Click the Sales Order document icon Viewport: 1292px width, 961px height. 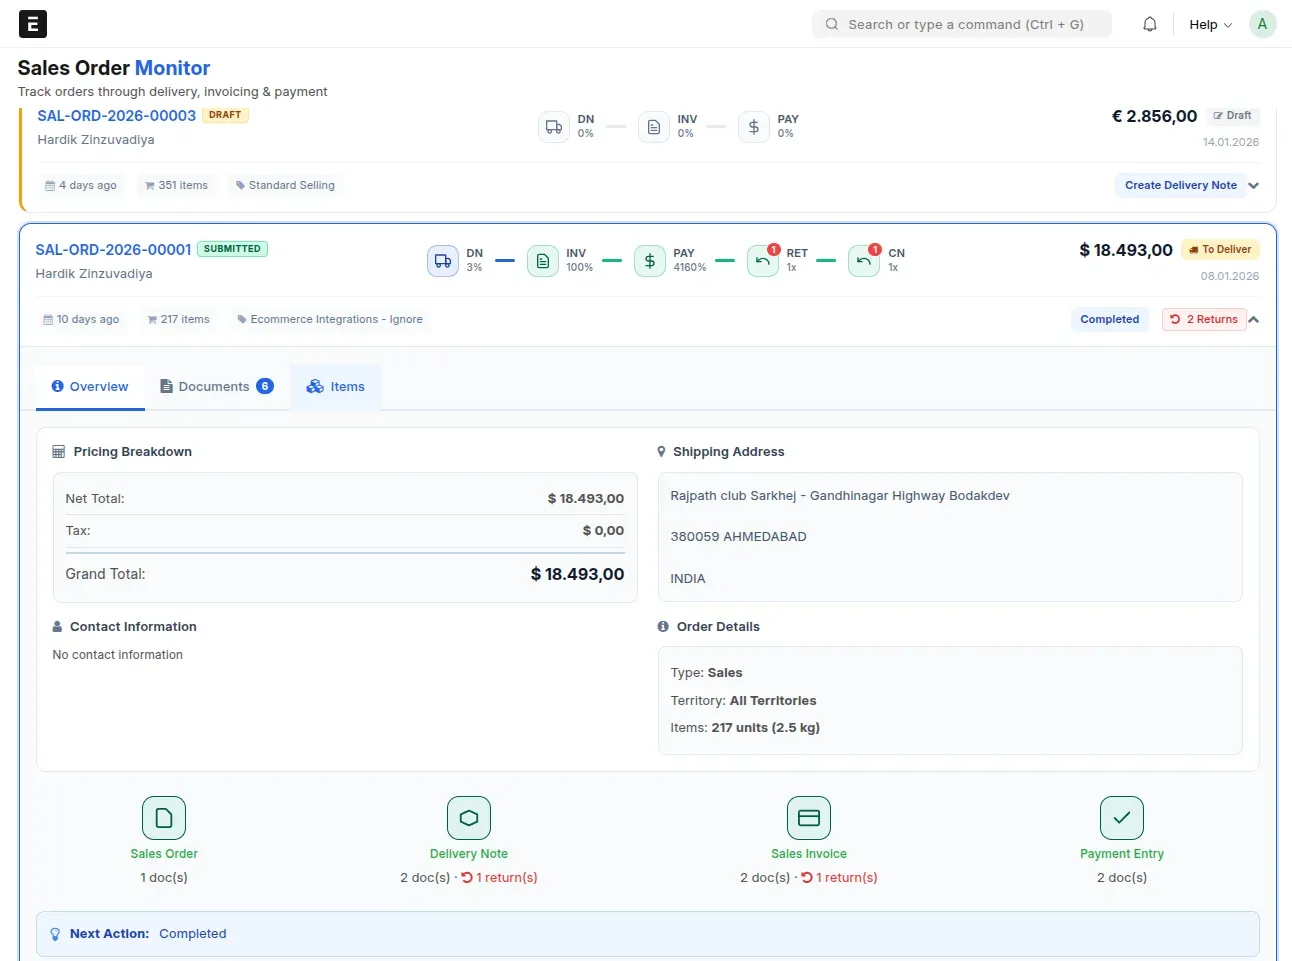coord(164,818)
